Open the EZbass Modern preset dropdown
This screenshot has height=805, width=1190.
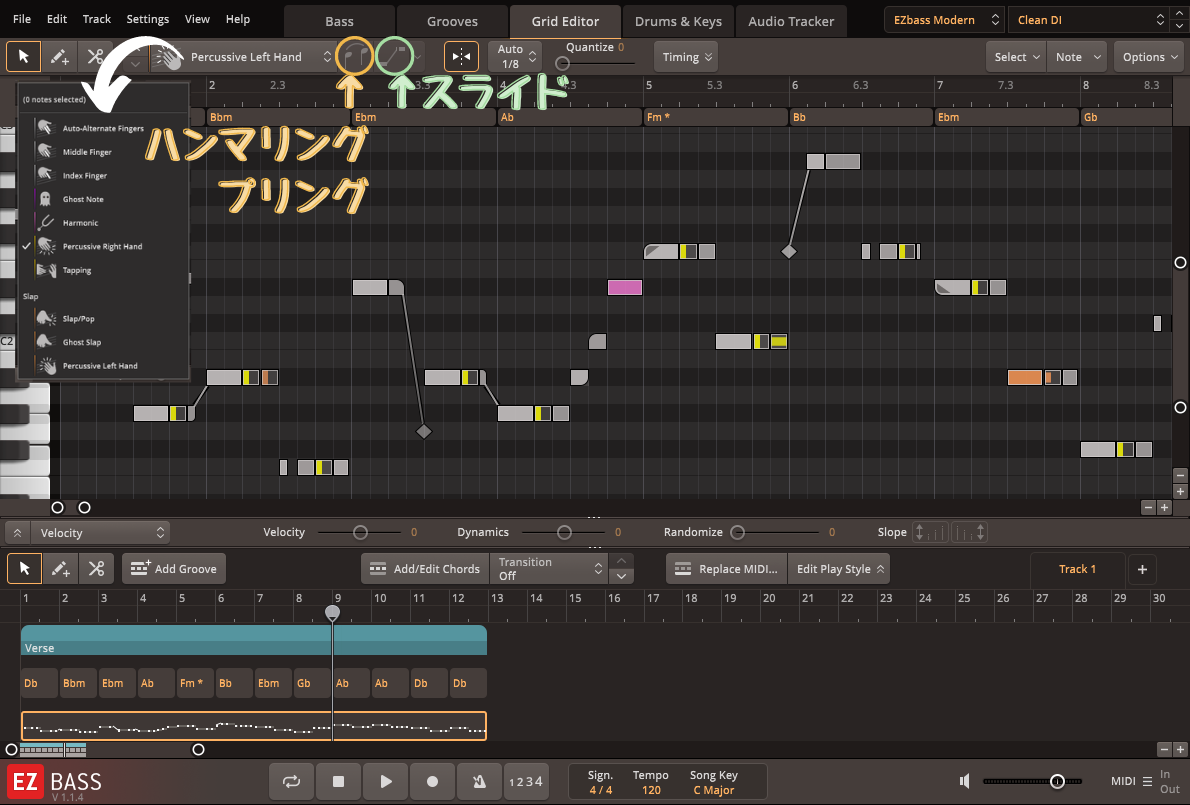(x=943, y=20)
